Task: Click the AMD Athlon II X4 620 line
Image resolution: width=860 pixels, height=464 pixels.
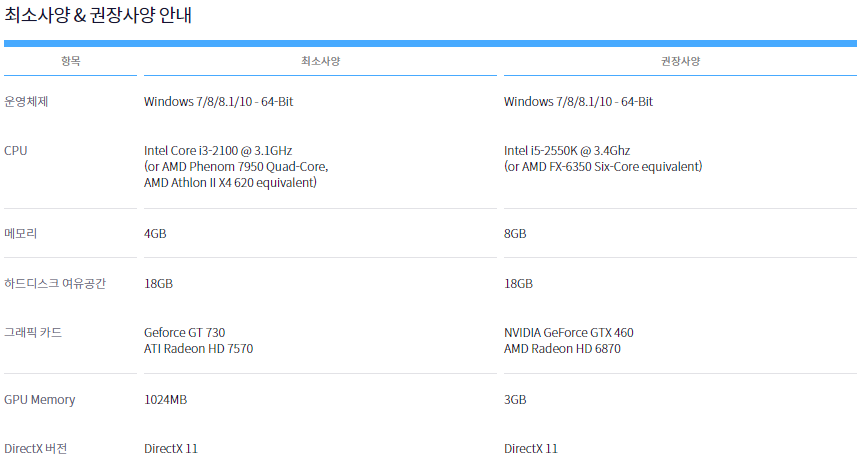Action: 230,182
